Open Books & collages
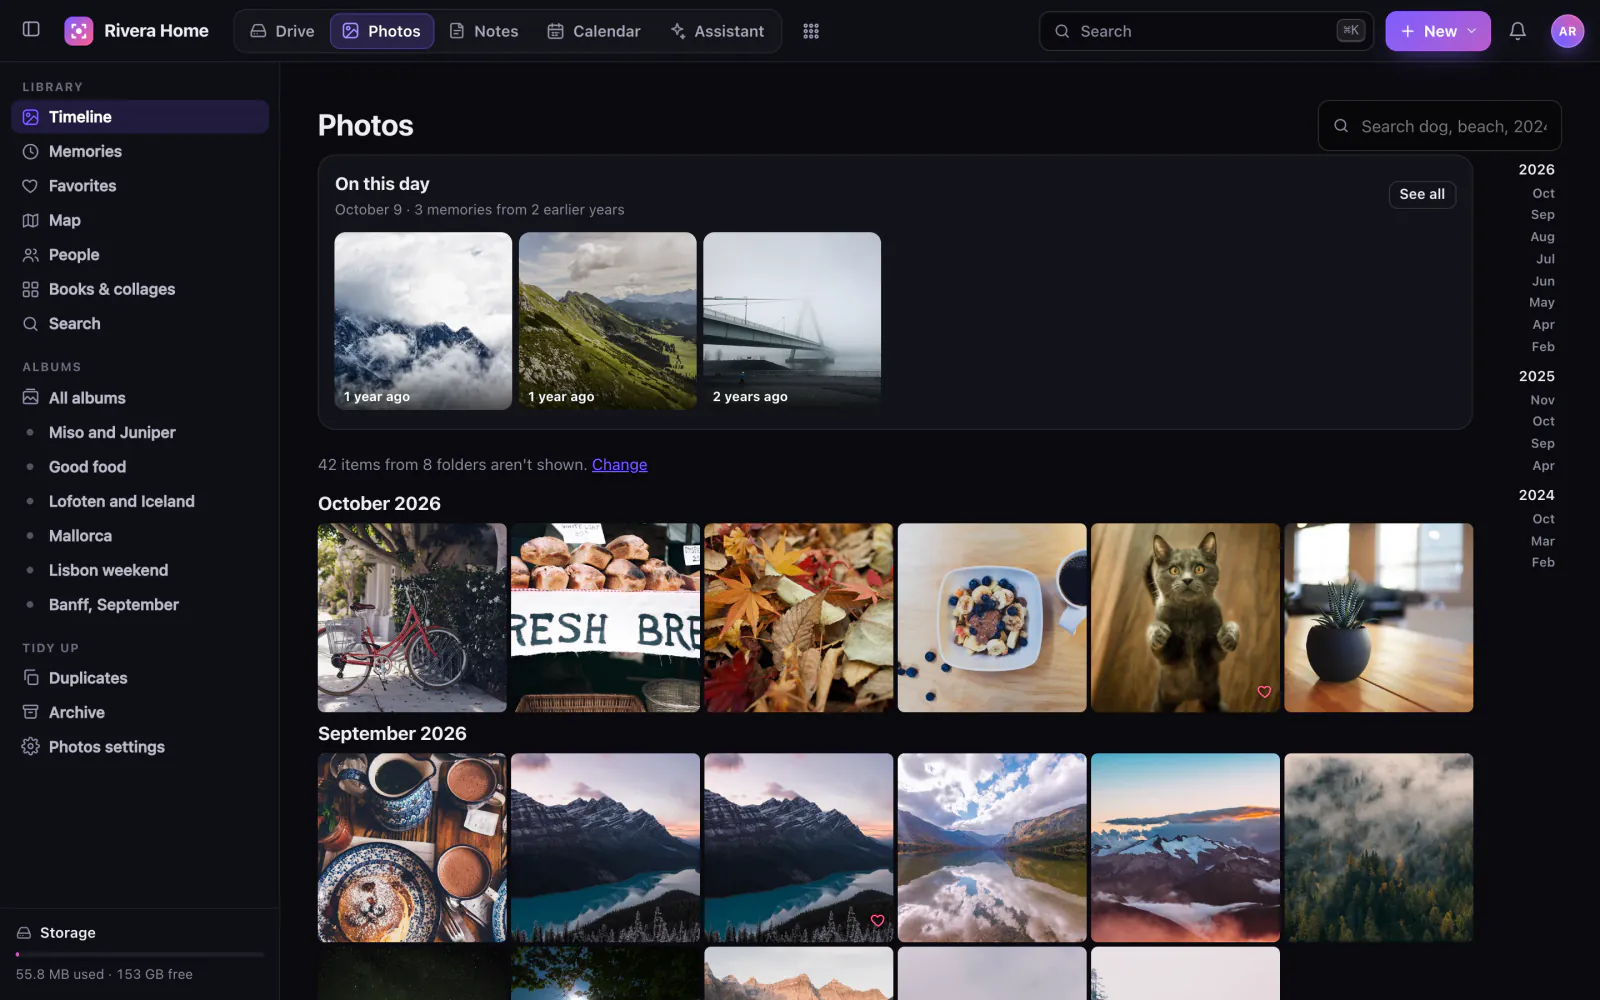1600x1000 pixels. point(140,289)
